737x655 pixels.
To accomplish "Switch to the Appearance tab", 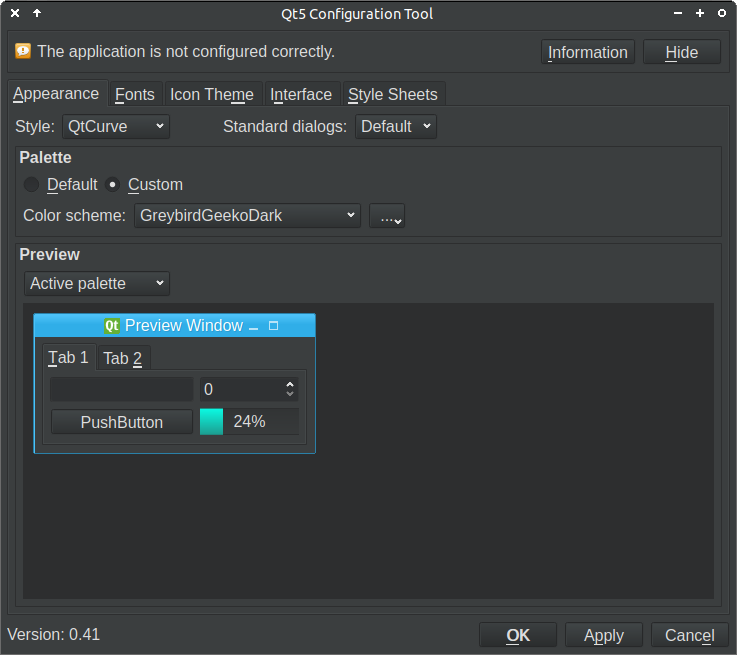I will pos(56,94).
